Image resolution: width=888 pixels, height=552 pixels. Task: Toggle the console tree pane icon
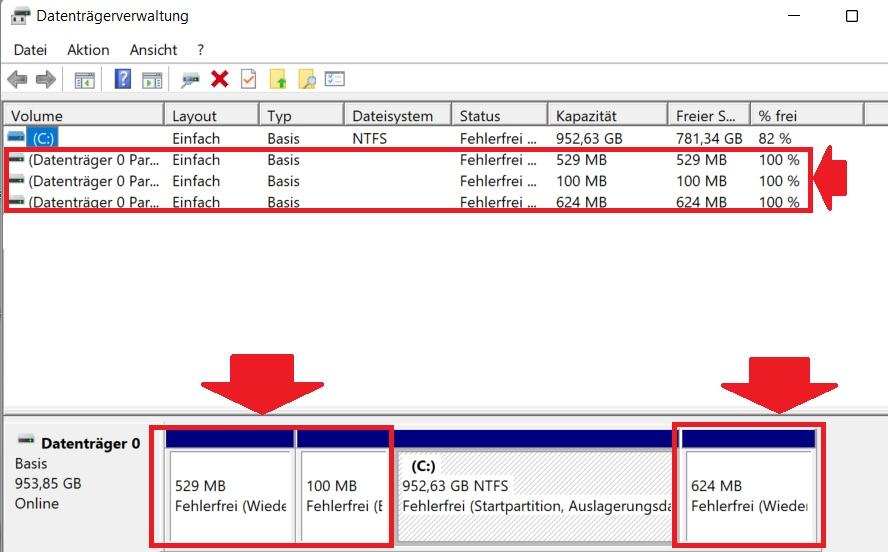tap(84, 80)
